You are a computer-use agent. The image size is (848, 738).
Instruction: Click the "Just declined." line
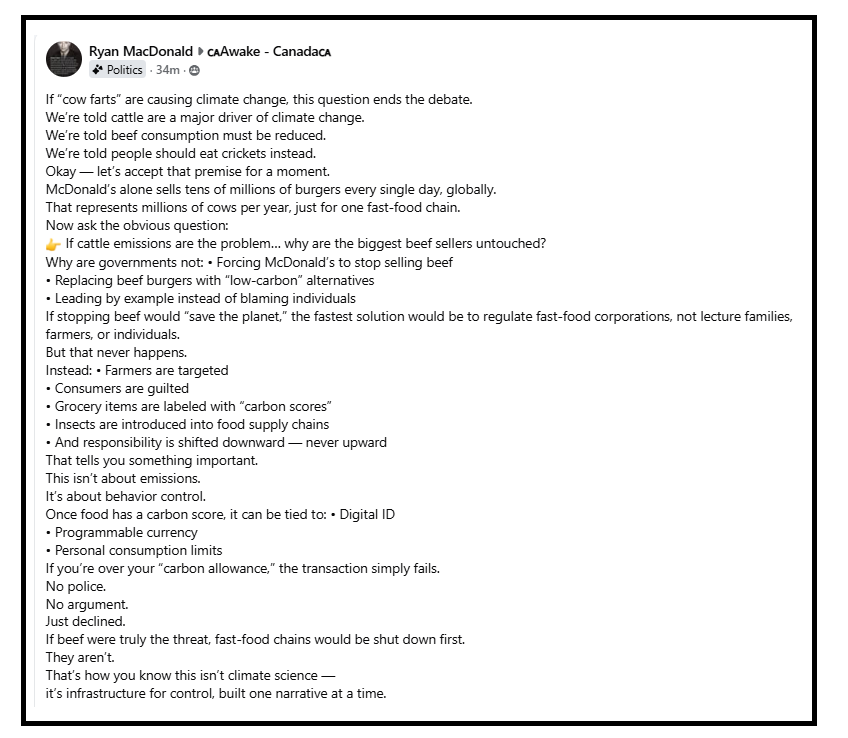[x=85, y=621]
